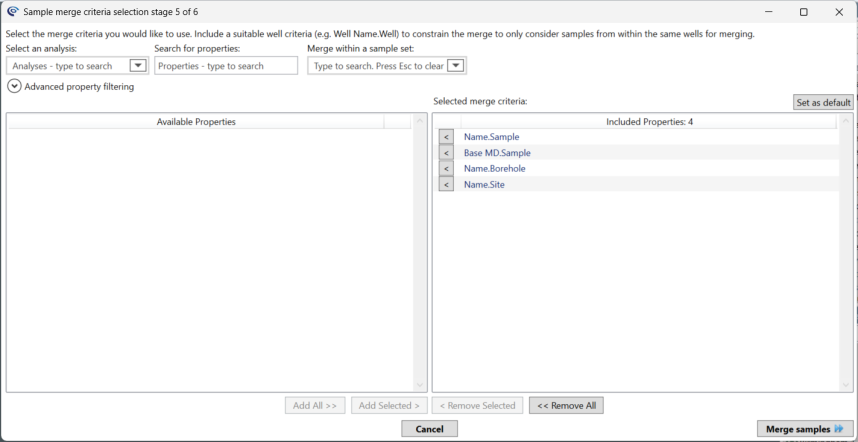Click the Available Properties column header

tap(196, 121)
